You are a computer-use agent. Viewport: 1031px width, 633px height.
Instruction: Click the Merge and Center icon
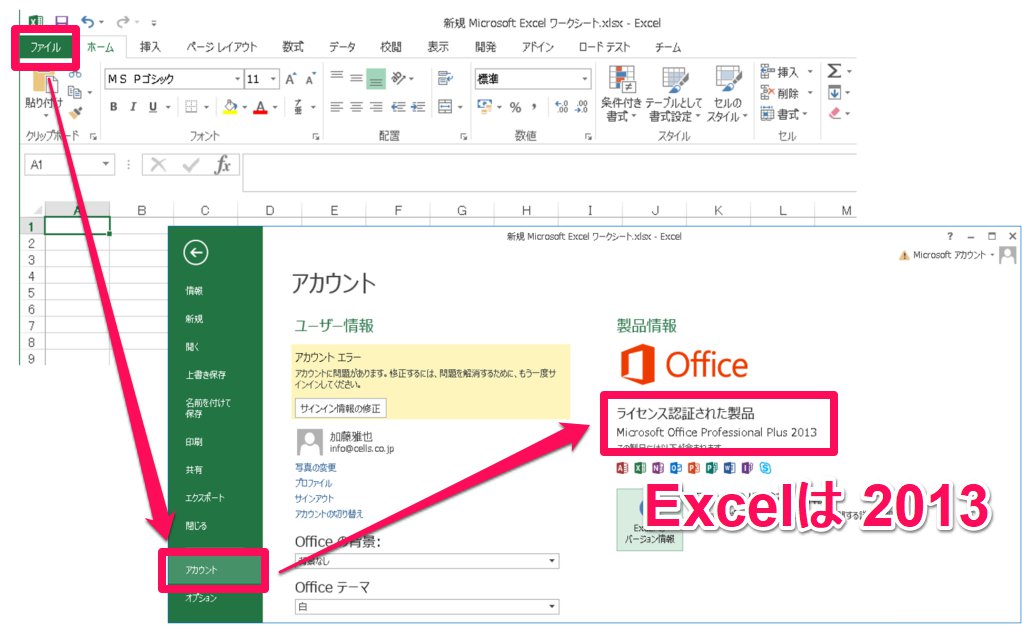[x=445, y=106]
